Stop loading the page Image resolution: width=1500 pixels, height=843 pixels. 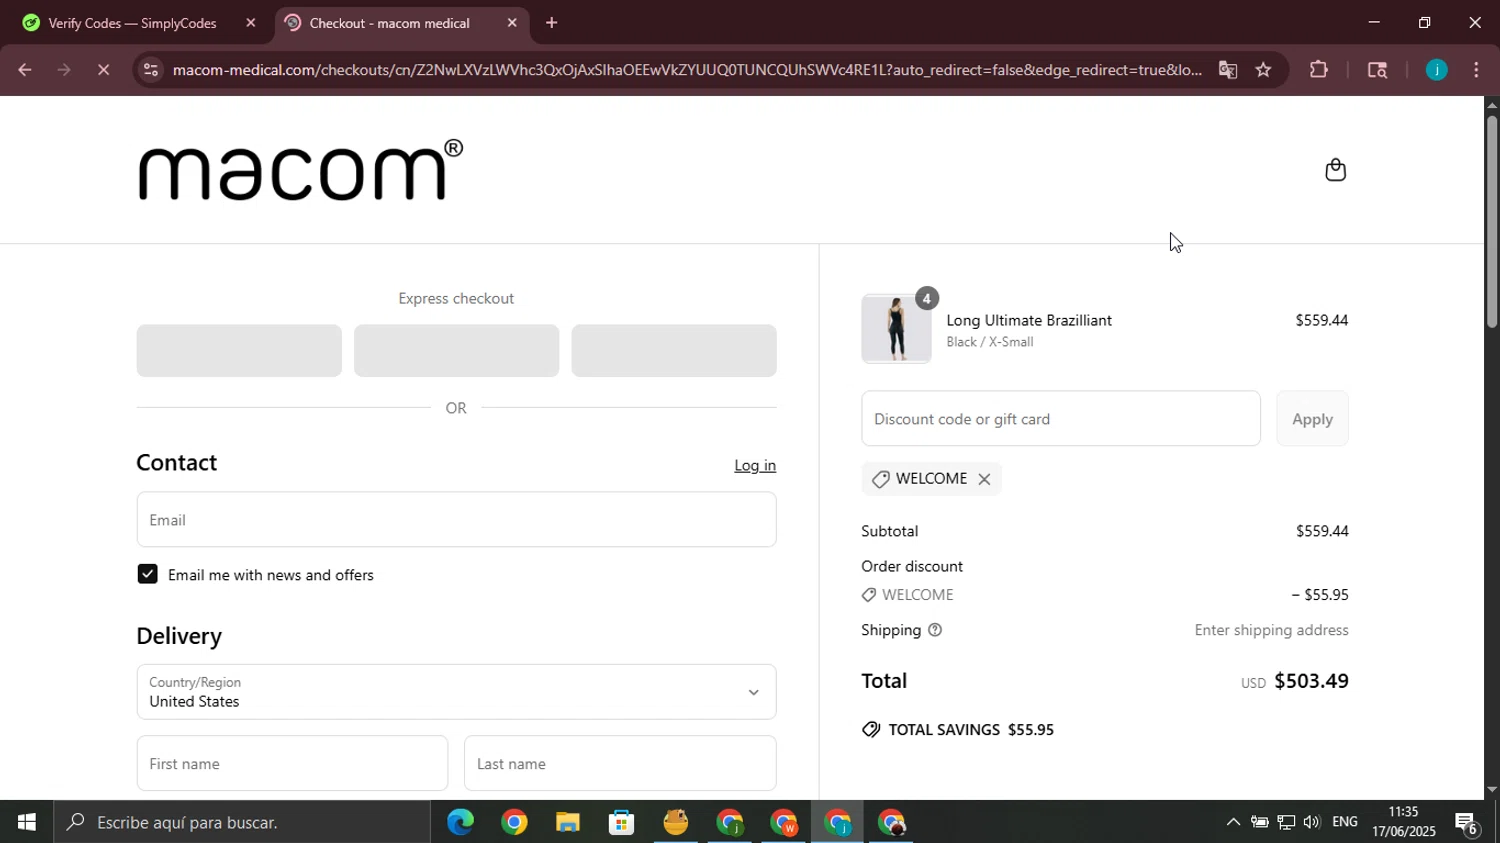click(104, 70)
